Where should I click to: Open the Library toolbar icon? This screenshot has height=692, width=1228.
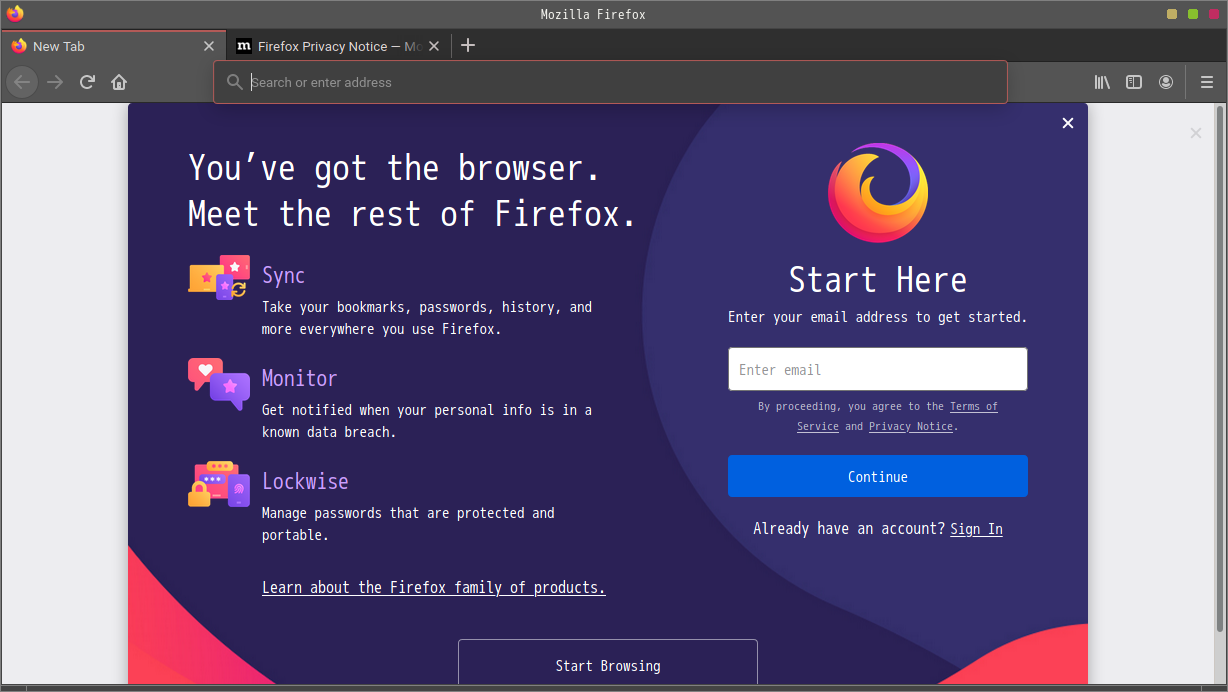coord(1102,82)
